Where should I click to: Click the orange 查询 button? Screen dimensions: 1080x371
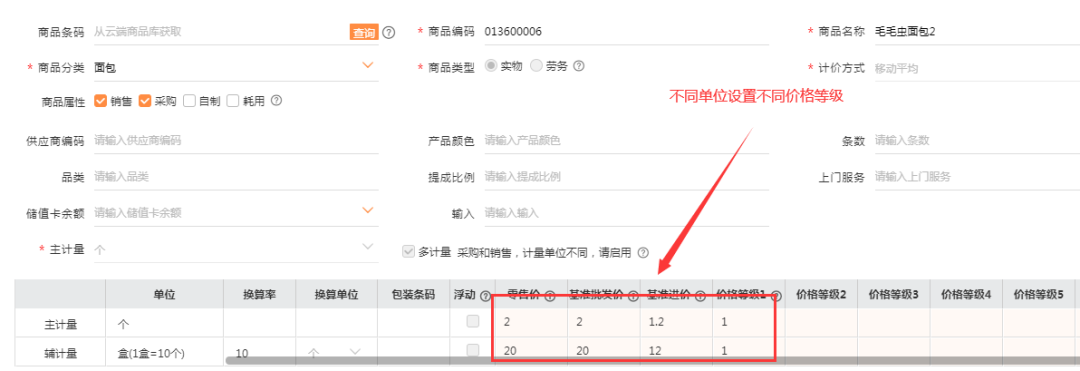click(x=364, y=32)
